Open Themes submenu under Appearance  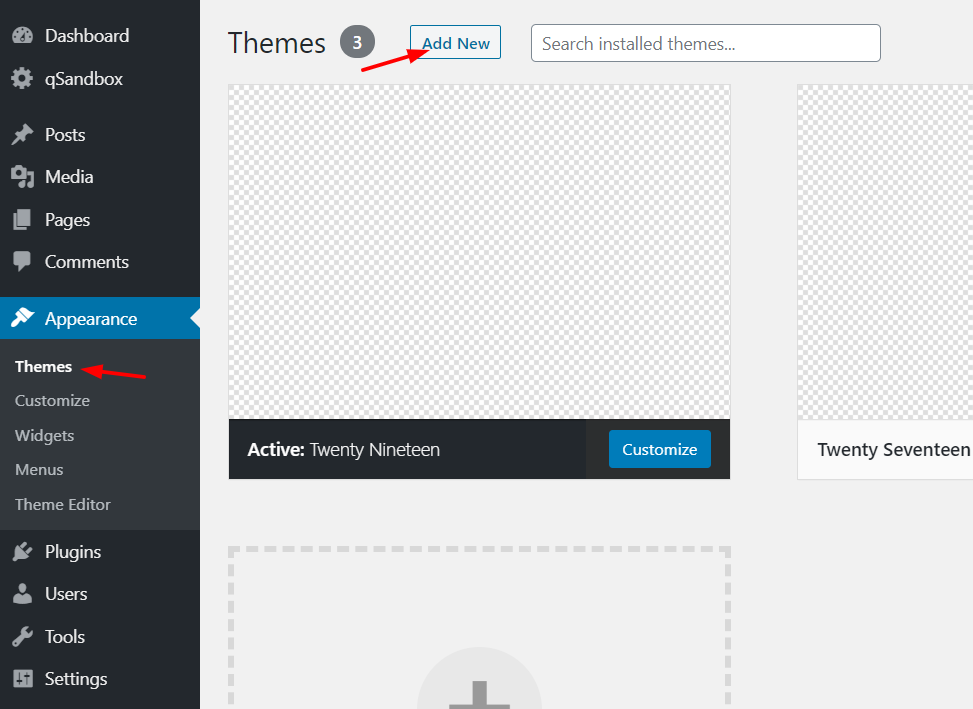43,367
